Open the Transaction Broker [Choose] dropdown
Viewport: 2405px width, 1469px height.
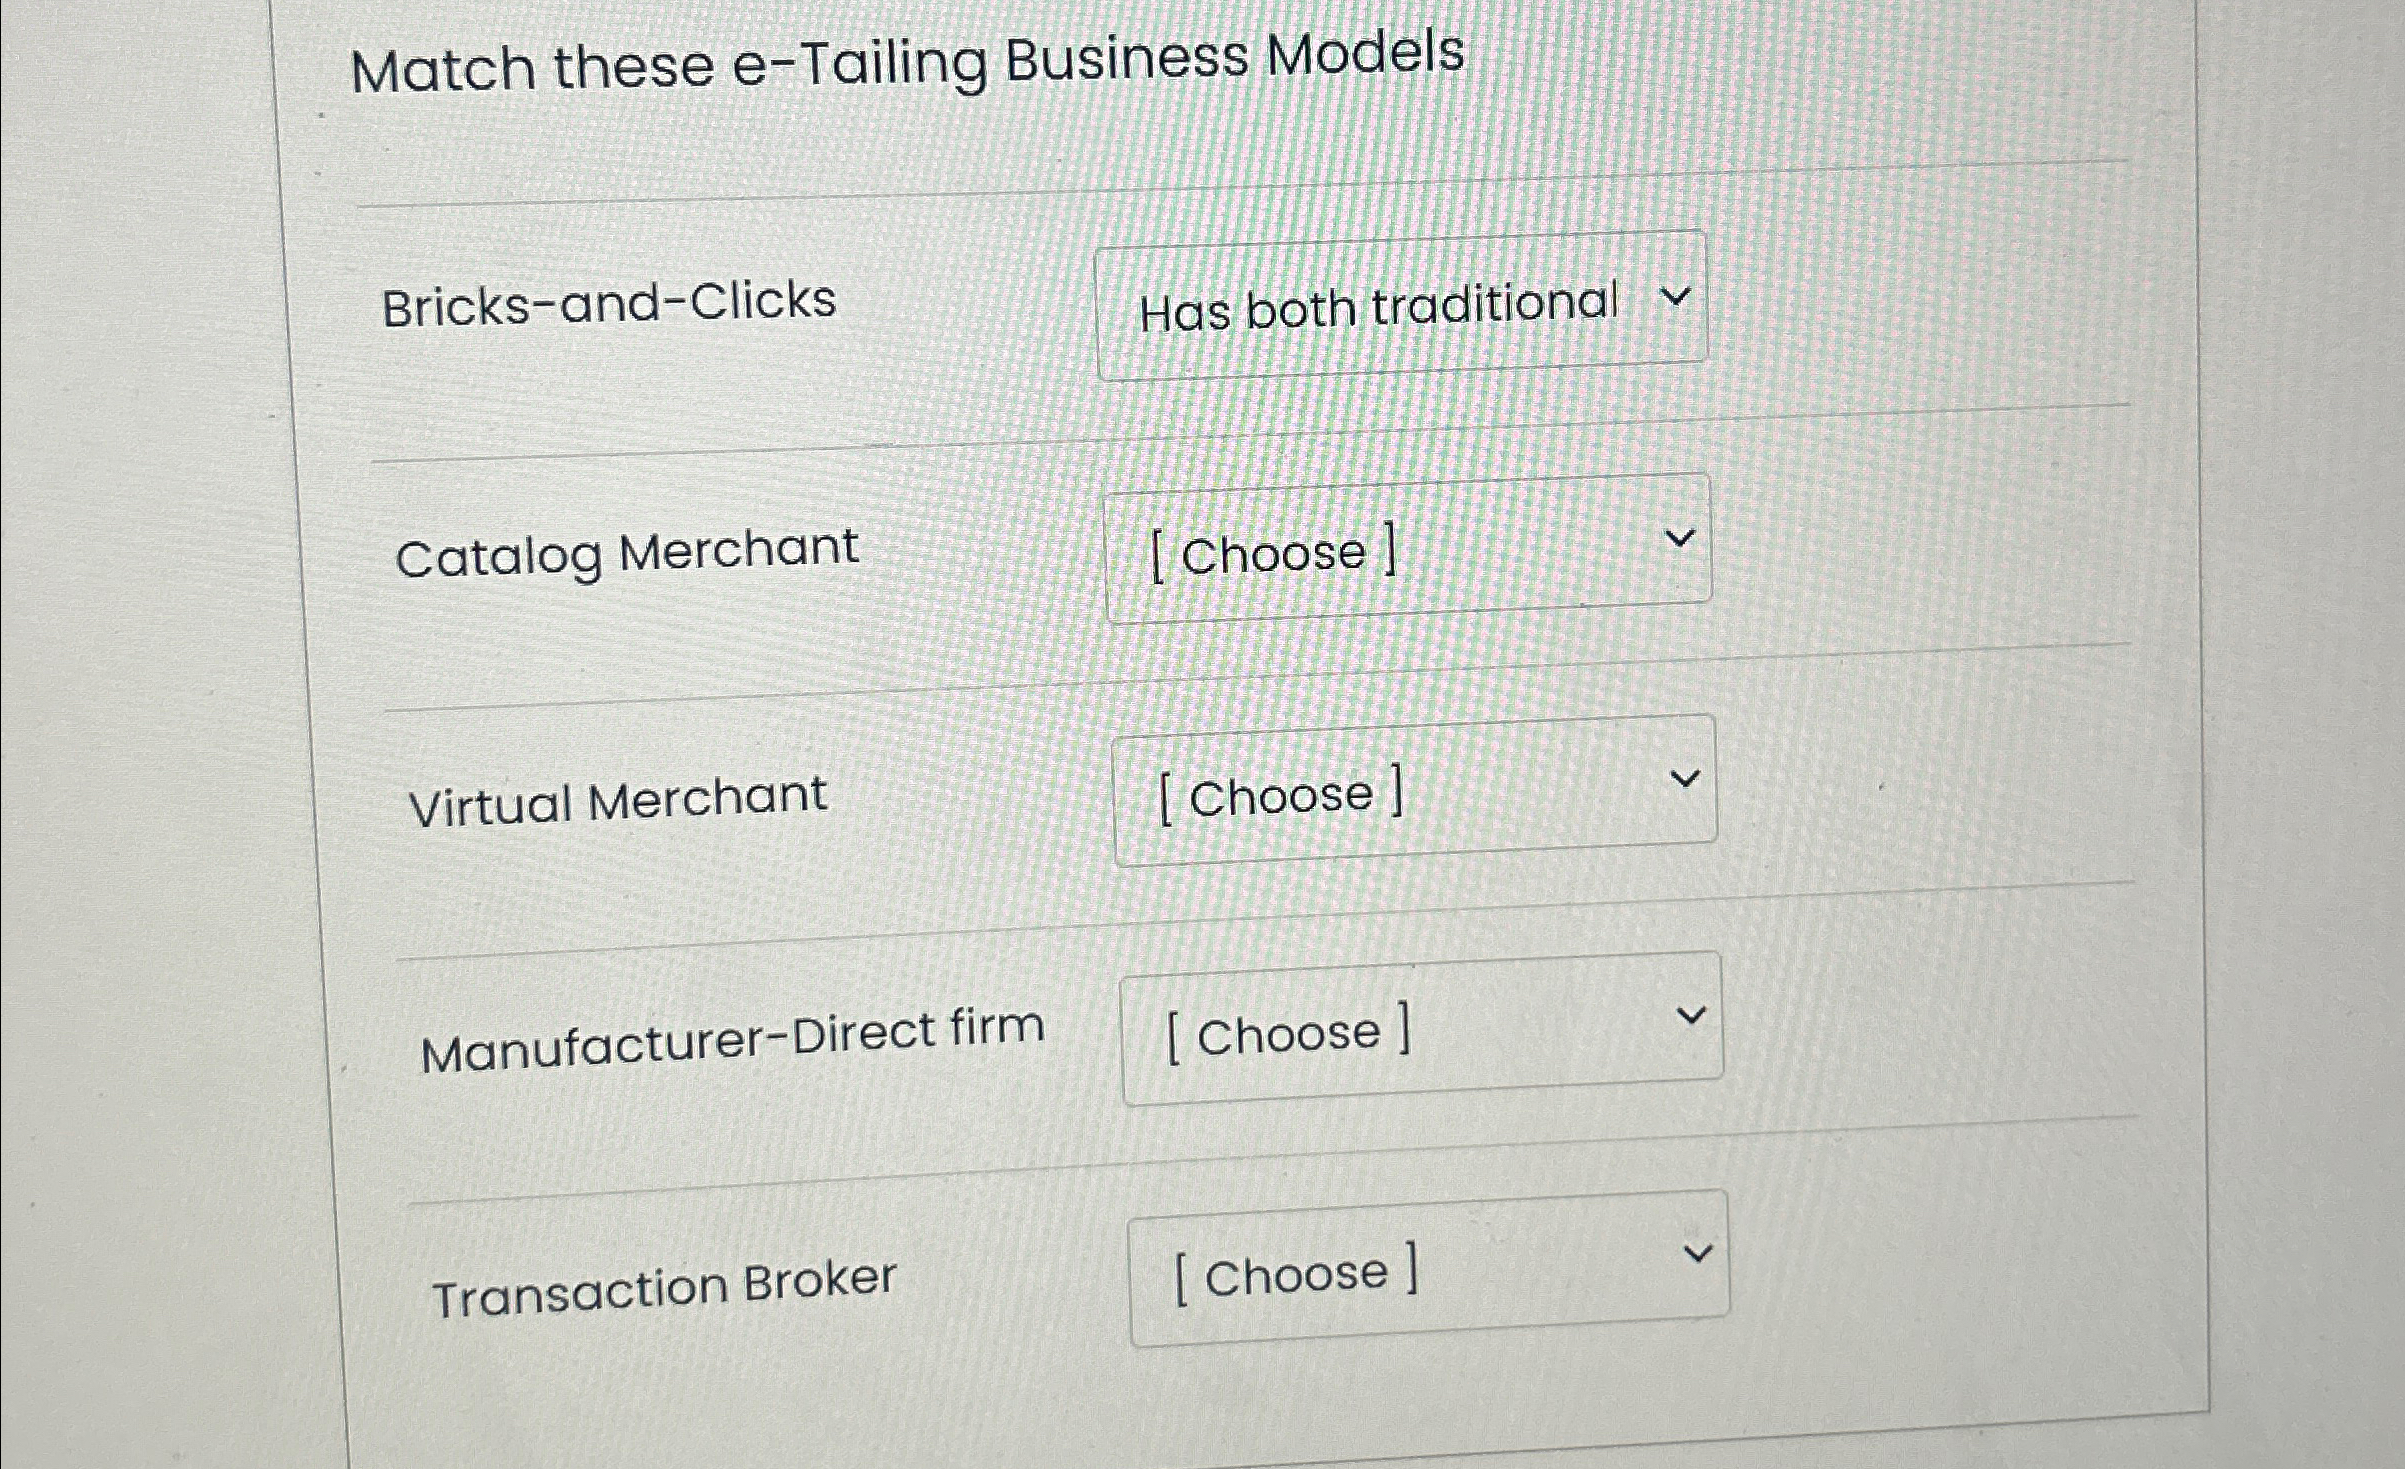click(1430, 1270)
